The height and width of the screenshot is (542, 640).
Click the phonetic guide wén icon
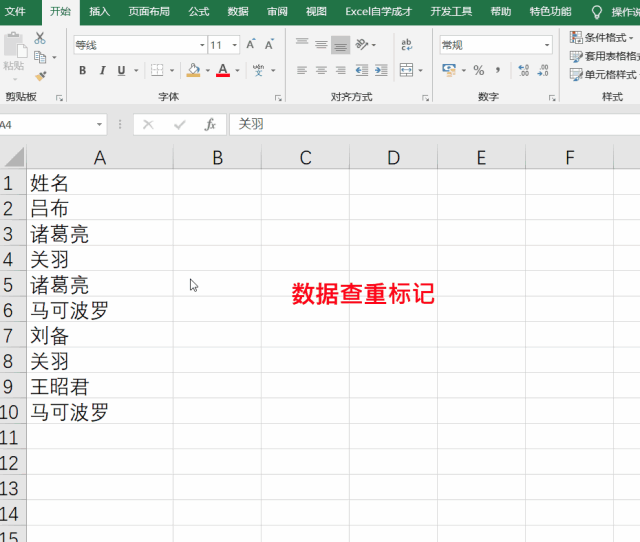pos(258,70)
